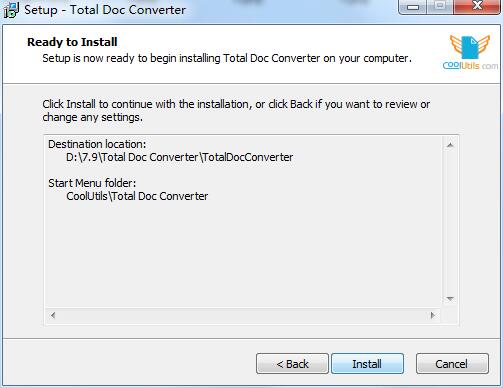Image resolution: width=503 pixels, height=388 pixels.
Task: Click the "Ready to Install" heading
Action: [72, 42]
